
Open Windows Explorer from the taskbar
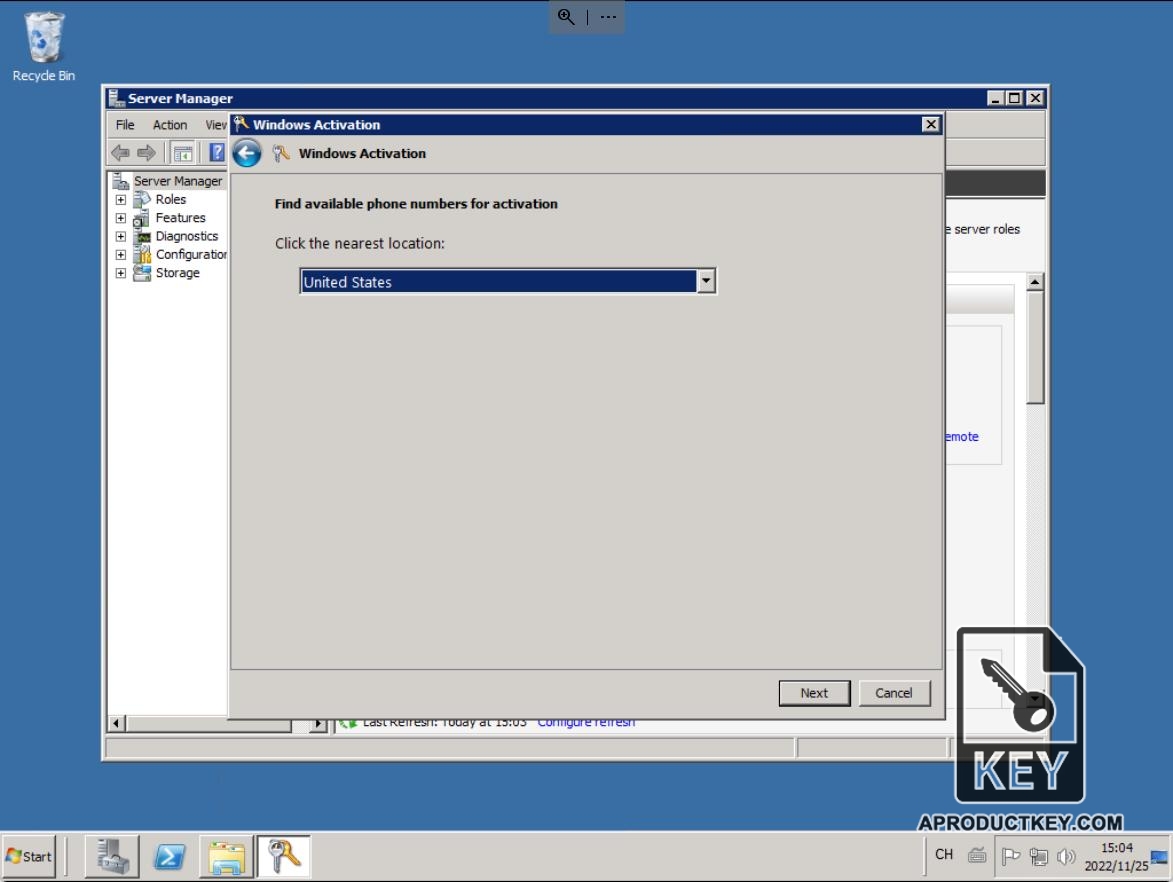coord(227,857)
